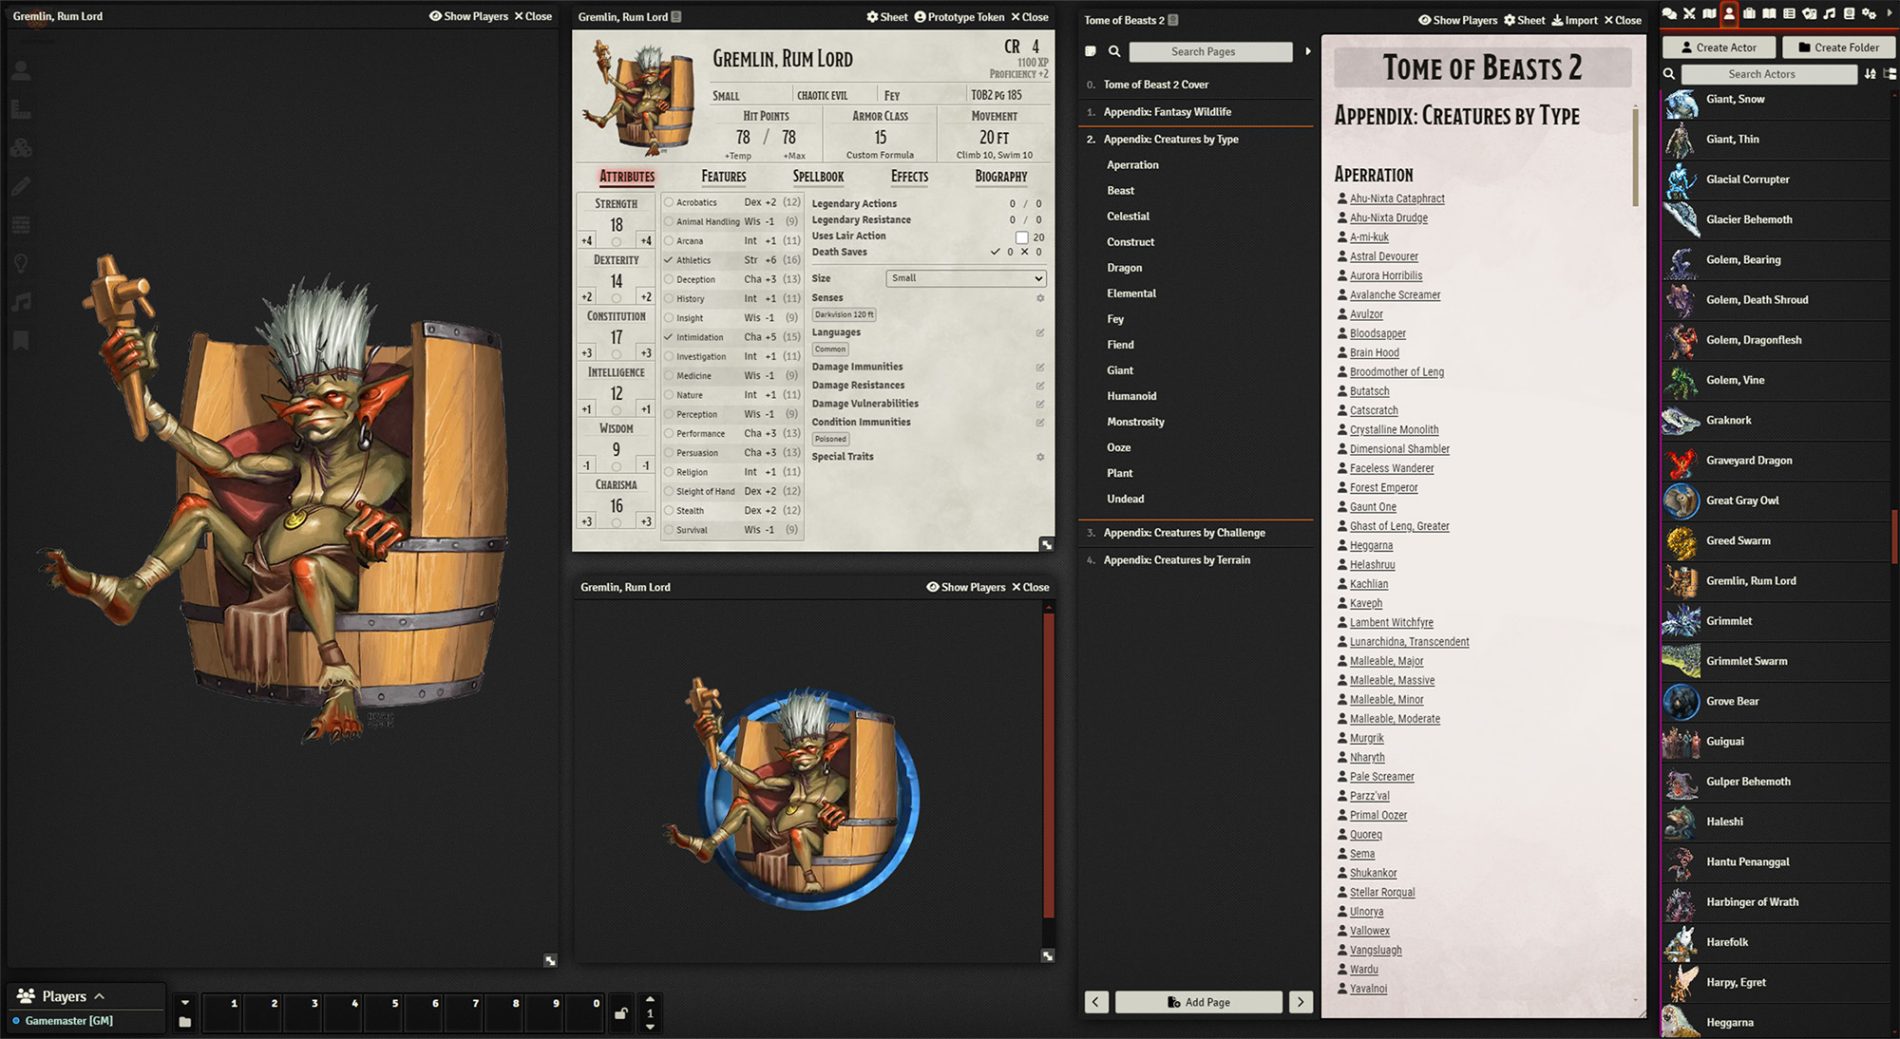This screenshot has width=1900, height=1039.
Task: Open the Brain Hood creature link
Action: point(1374,353)
